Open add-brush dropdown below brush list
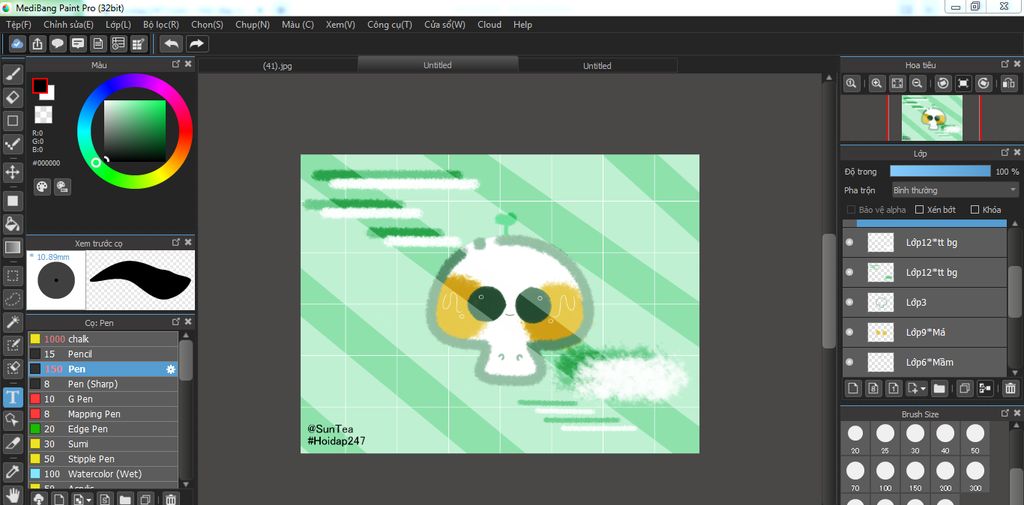1024x505 pixels. [x=82, y=499]
